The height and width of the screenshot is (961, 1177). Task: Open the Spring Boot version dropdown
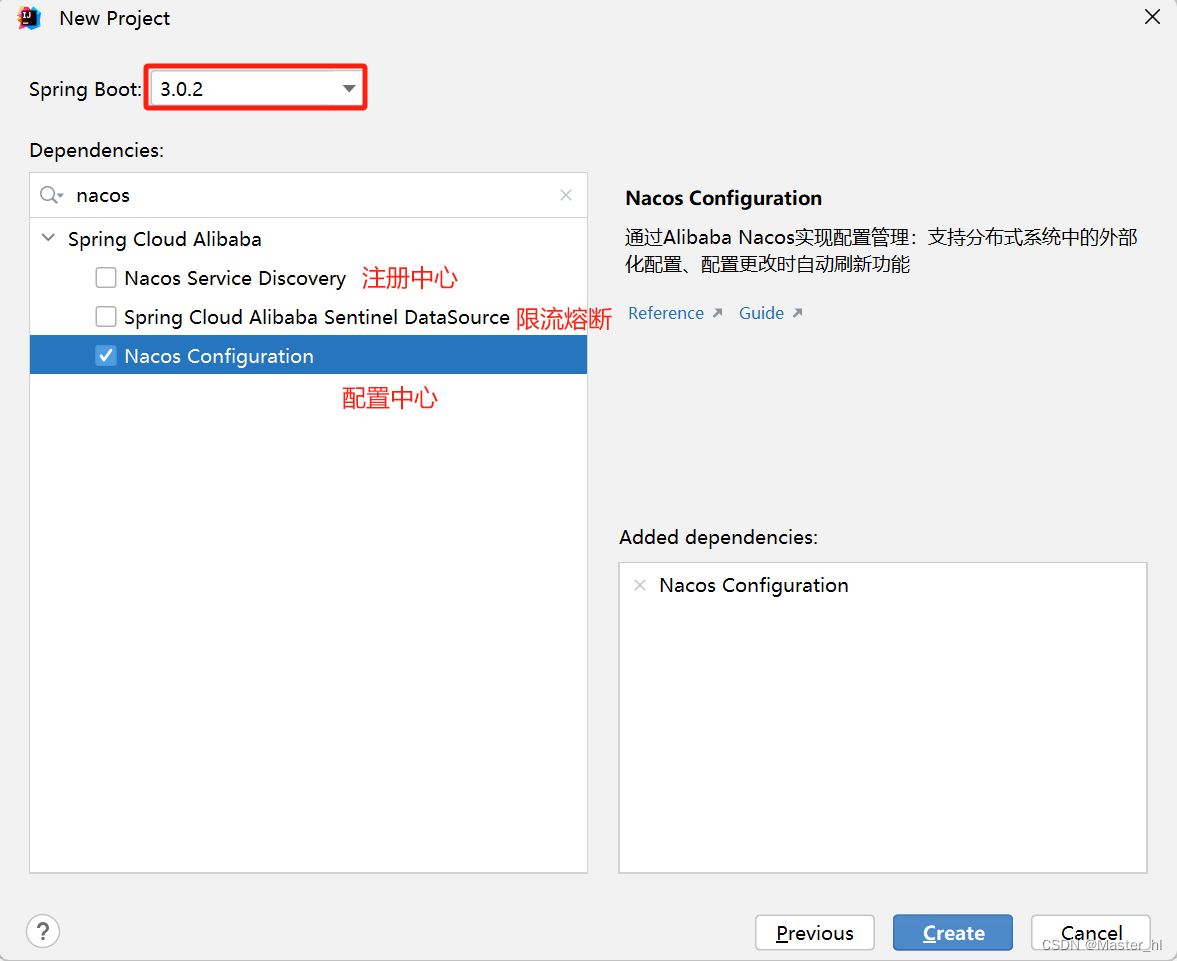pos(255,89)
